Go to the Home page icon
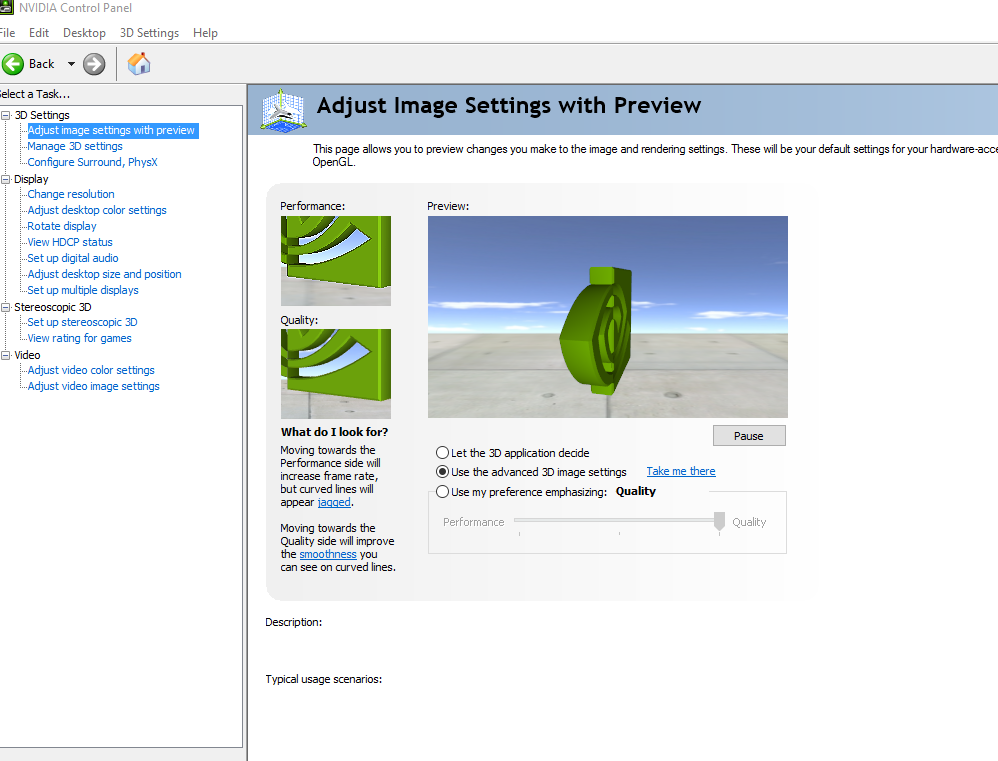Screen dimensions: 998x761 click(x=139, y=64)
